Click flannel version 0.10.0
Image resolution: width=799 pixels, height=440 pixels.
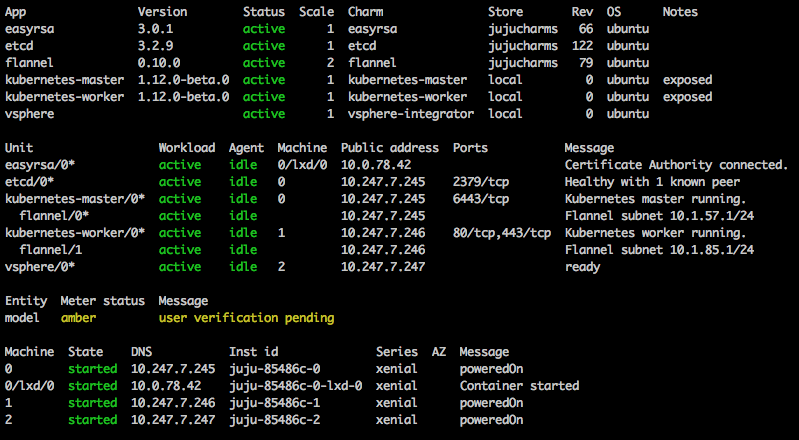(x=159, y=63)
